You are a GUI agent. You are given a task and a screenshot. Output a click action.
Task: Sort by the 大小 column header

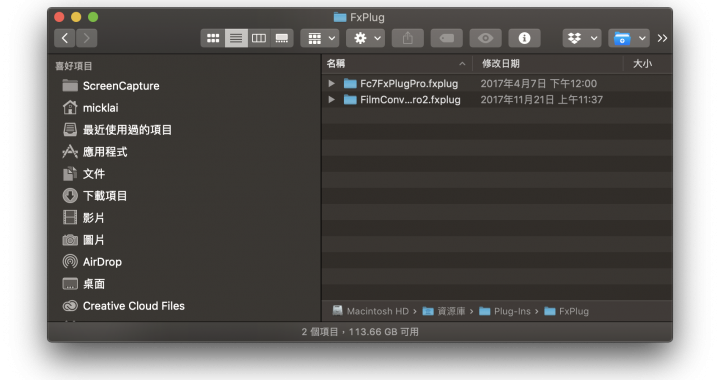point(648,64)
